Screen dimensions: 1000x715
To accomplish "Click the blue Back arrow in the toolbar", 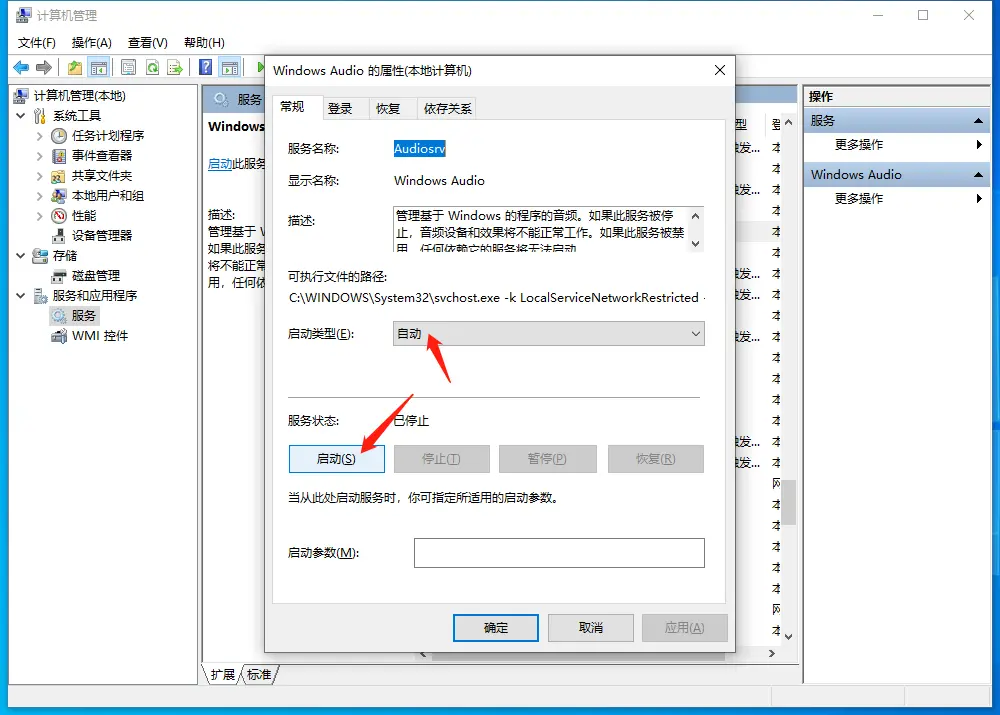I will tap(21, 67).
